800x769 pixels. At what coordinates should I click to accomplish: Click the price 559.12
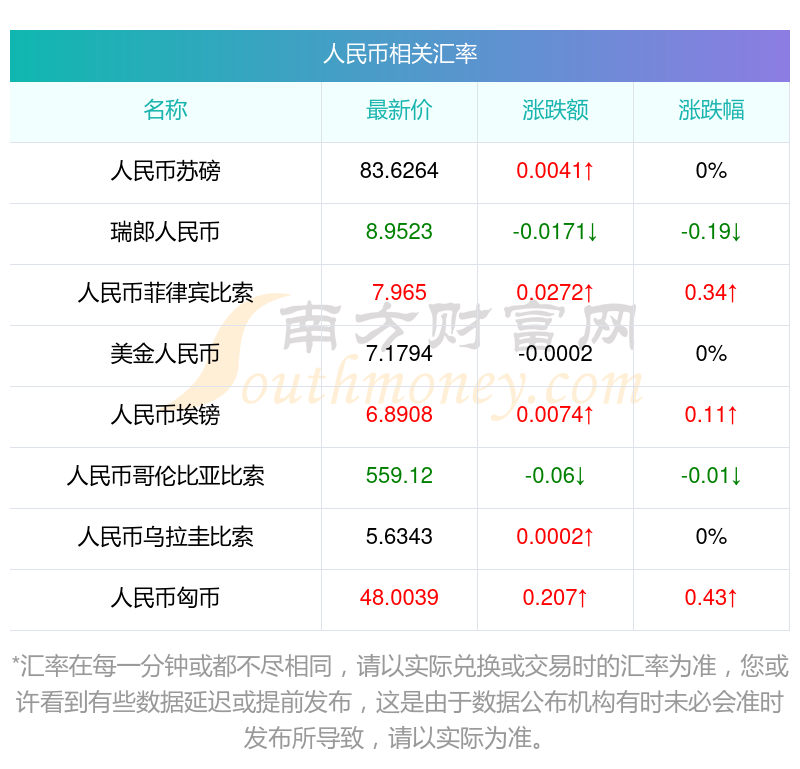click(x=399, y=476)
